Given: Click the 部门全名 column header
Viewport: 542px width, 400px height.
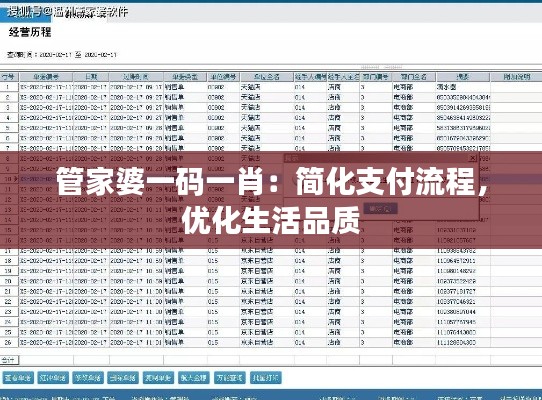Looking at the screenshot, I should [x=414, y=77].
